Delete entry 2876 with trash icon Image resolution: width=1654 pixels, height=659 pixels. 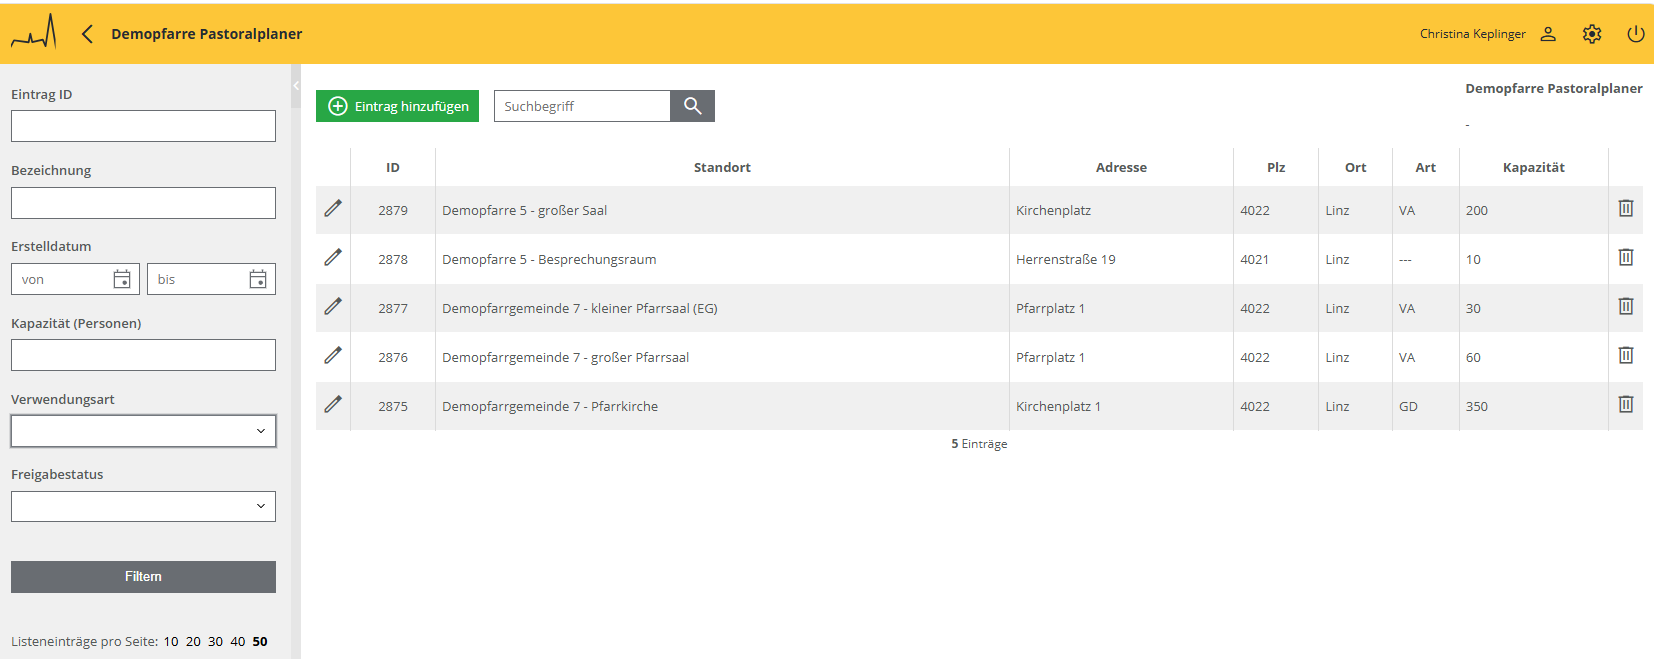point(1626,355)
